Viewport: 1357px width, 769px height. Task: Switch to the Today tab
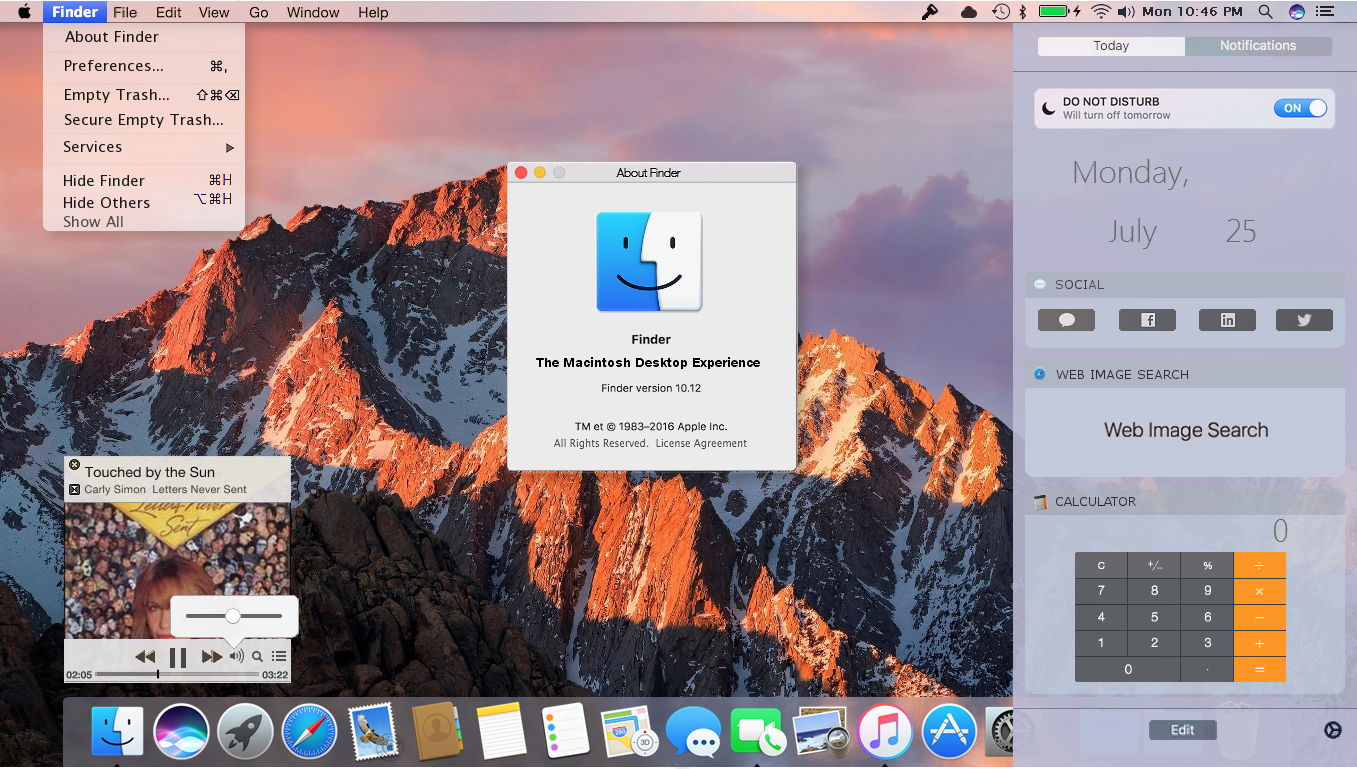[x=1111, y=46]
